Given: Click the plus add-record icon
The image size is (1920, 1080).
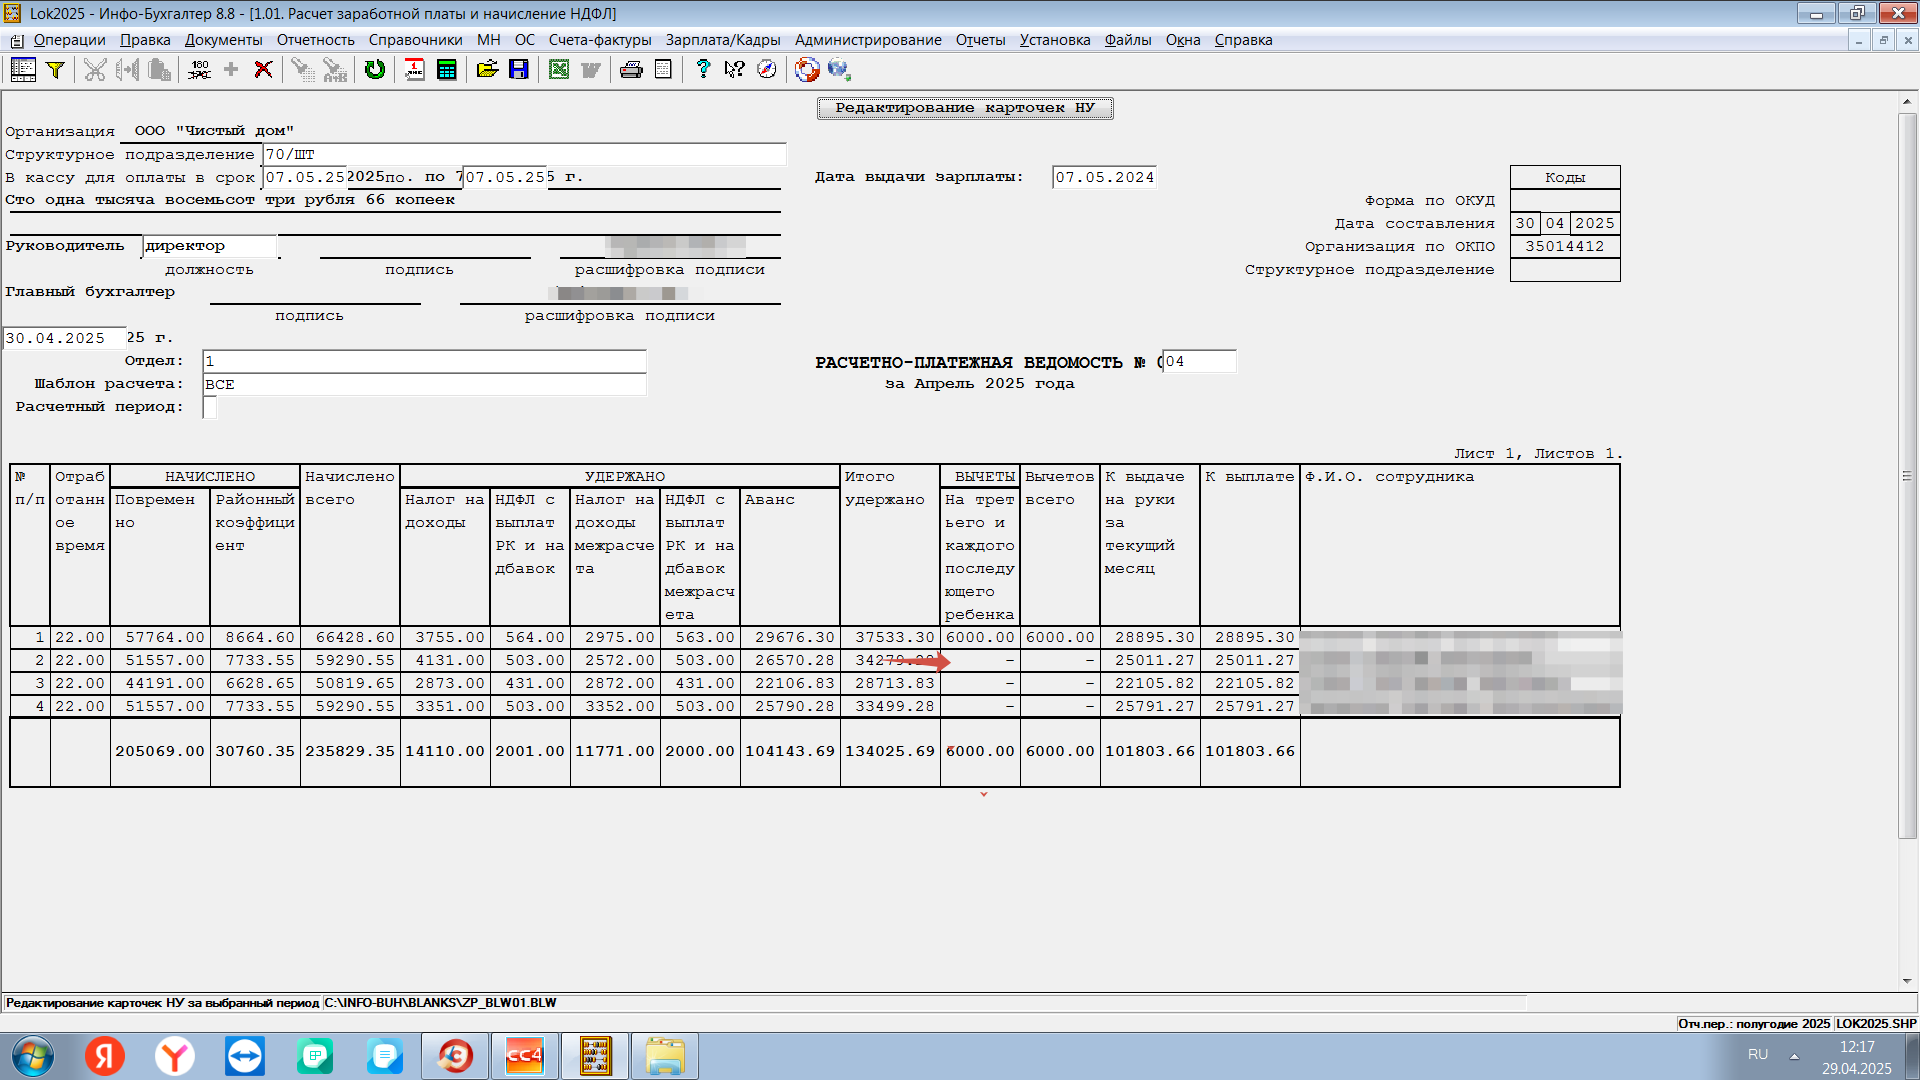Looking at the screenshot, I should (231, 69).
